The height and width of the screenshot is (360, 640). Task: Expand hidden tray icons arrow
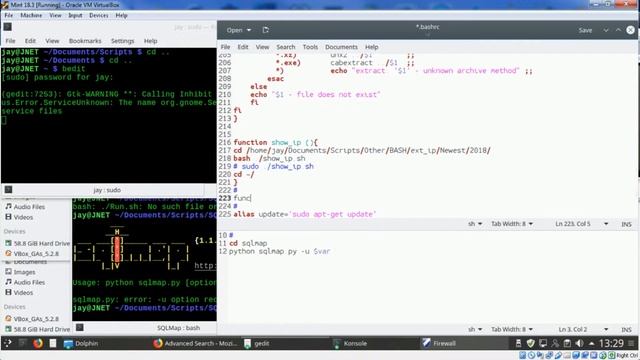591,344
